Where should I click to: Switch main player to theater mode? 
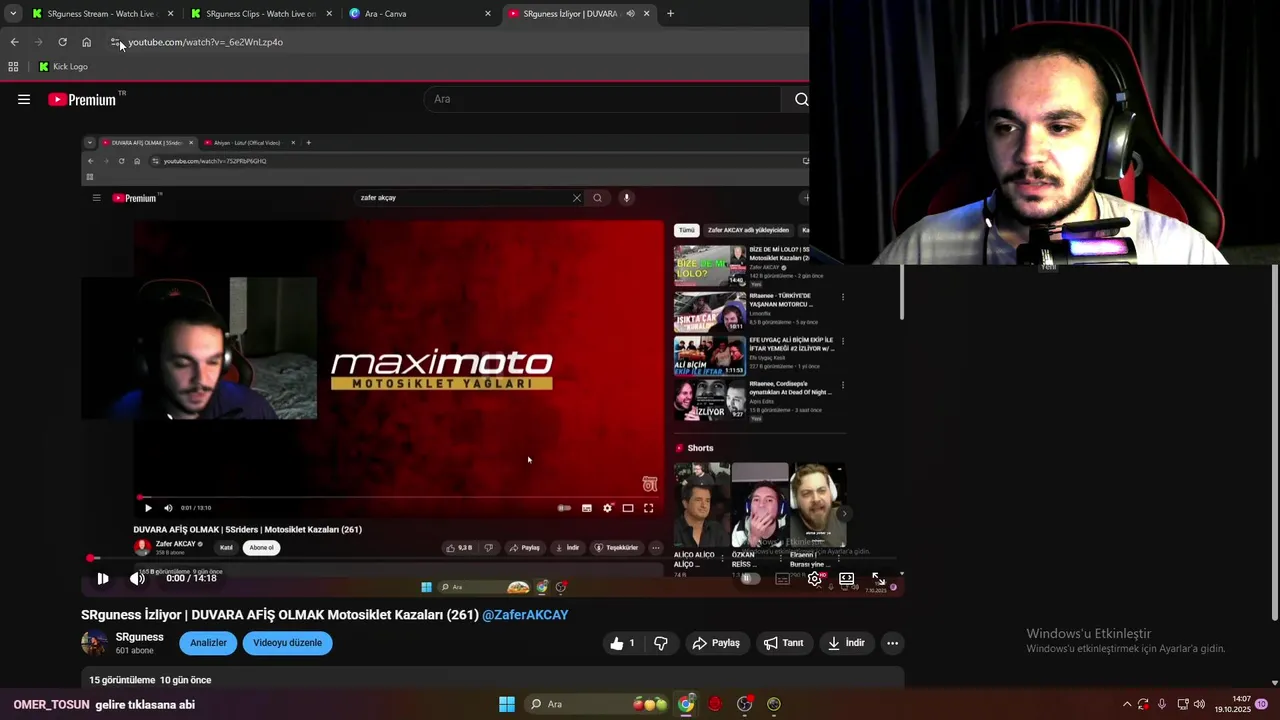coord(846,578)
